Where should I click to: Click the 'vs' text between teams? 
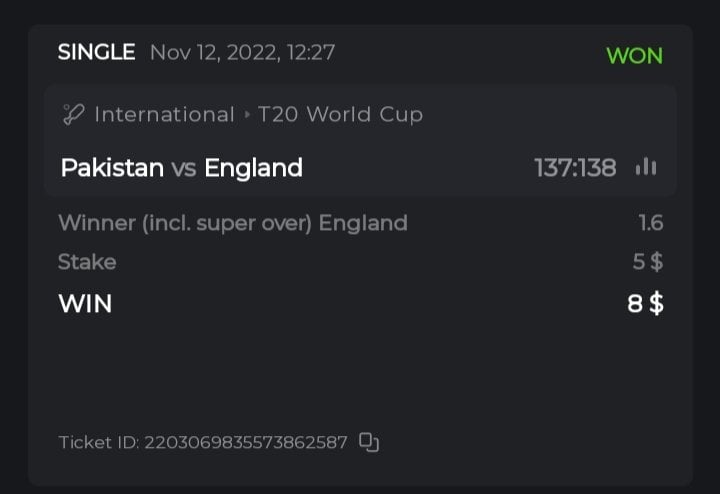click(184, 168)
